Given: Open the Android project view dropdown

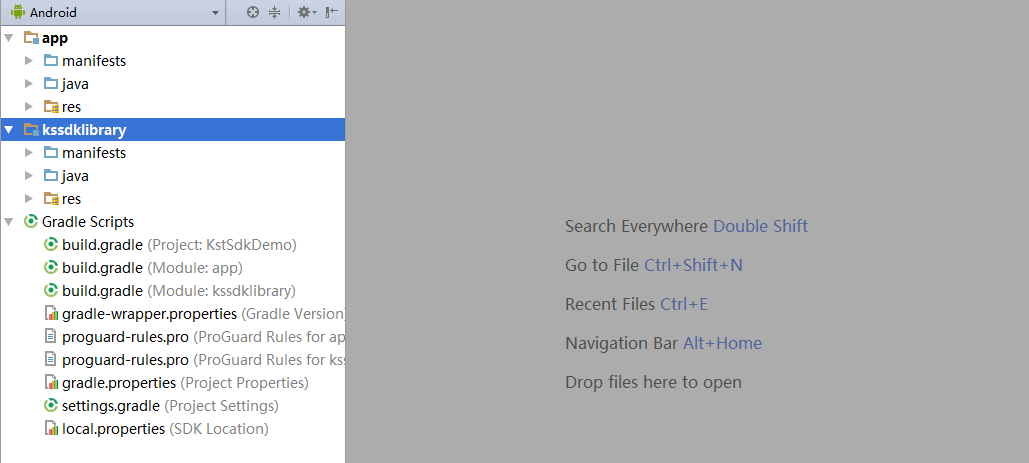Looking at the screenshot, I should pyautogui.click(x=215, y=13).
